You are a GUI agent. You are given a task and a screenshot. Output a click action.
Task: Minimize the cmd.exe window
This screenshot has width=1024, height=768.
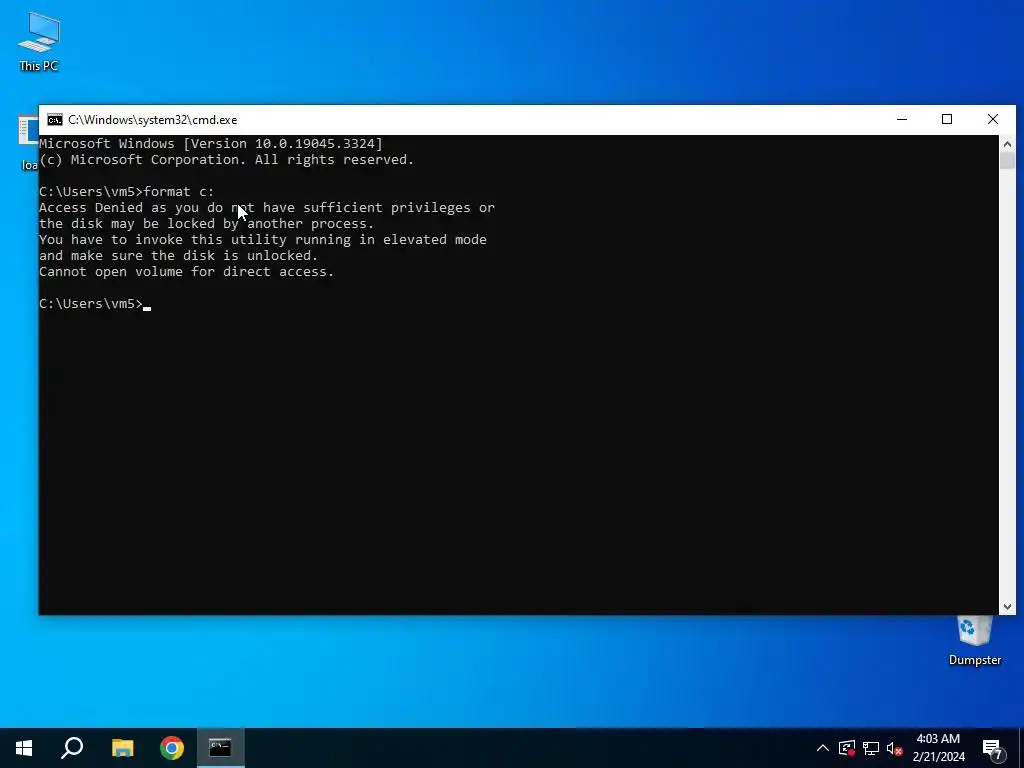click(x=902, y=120)
